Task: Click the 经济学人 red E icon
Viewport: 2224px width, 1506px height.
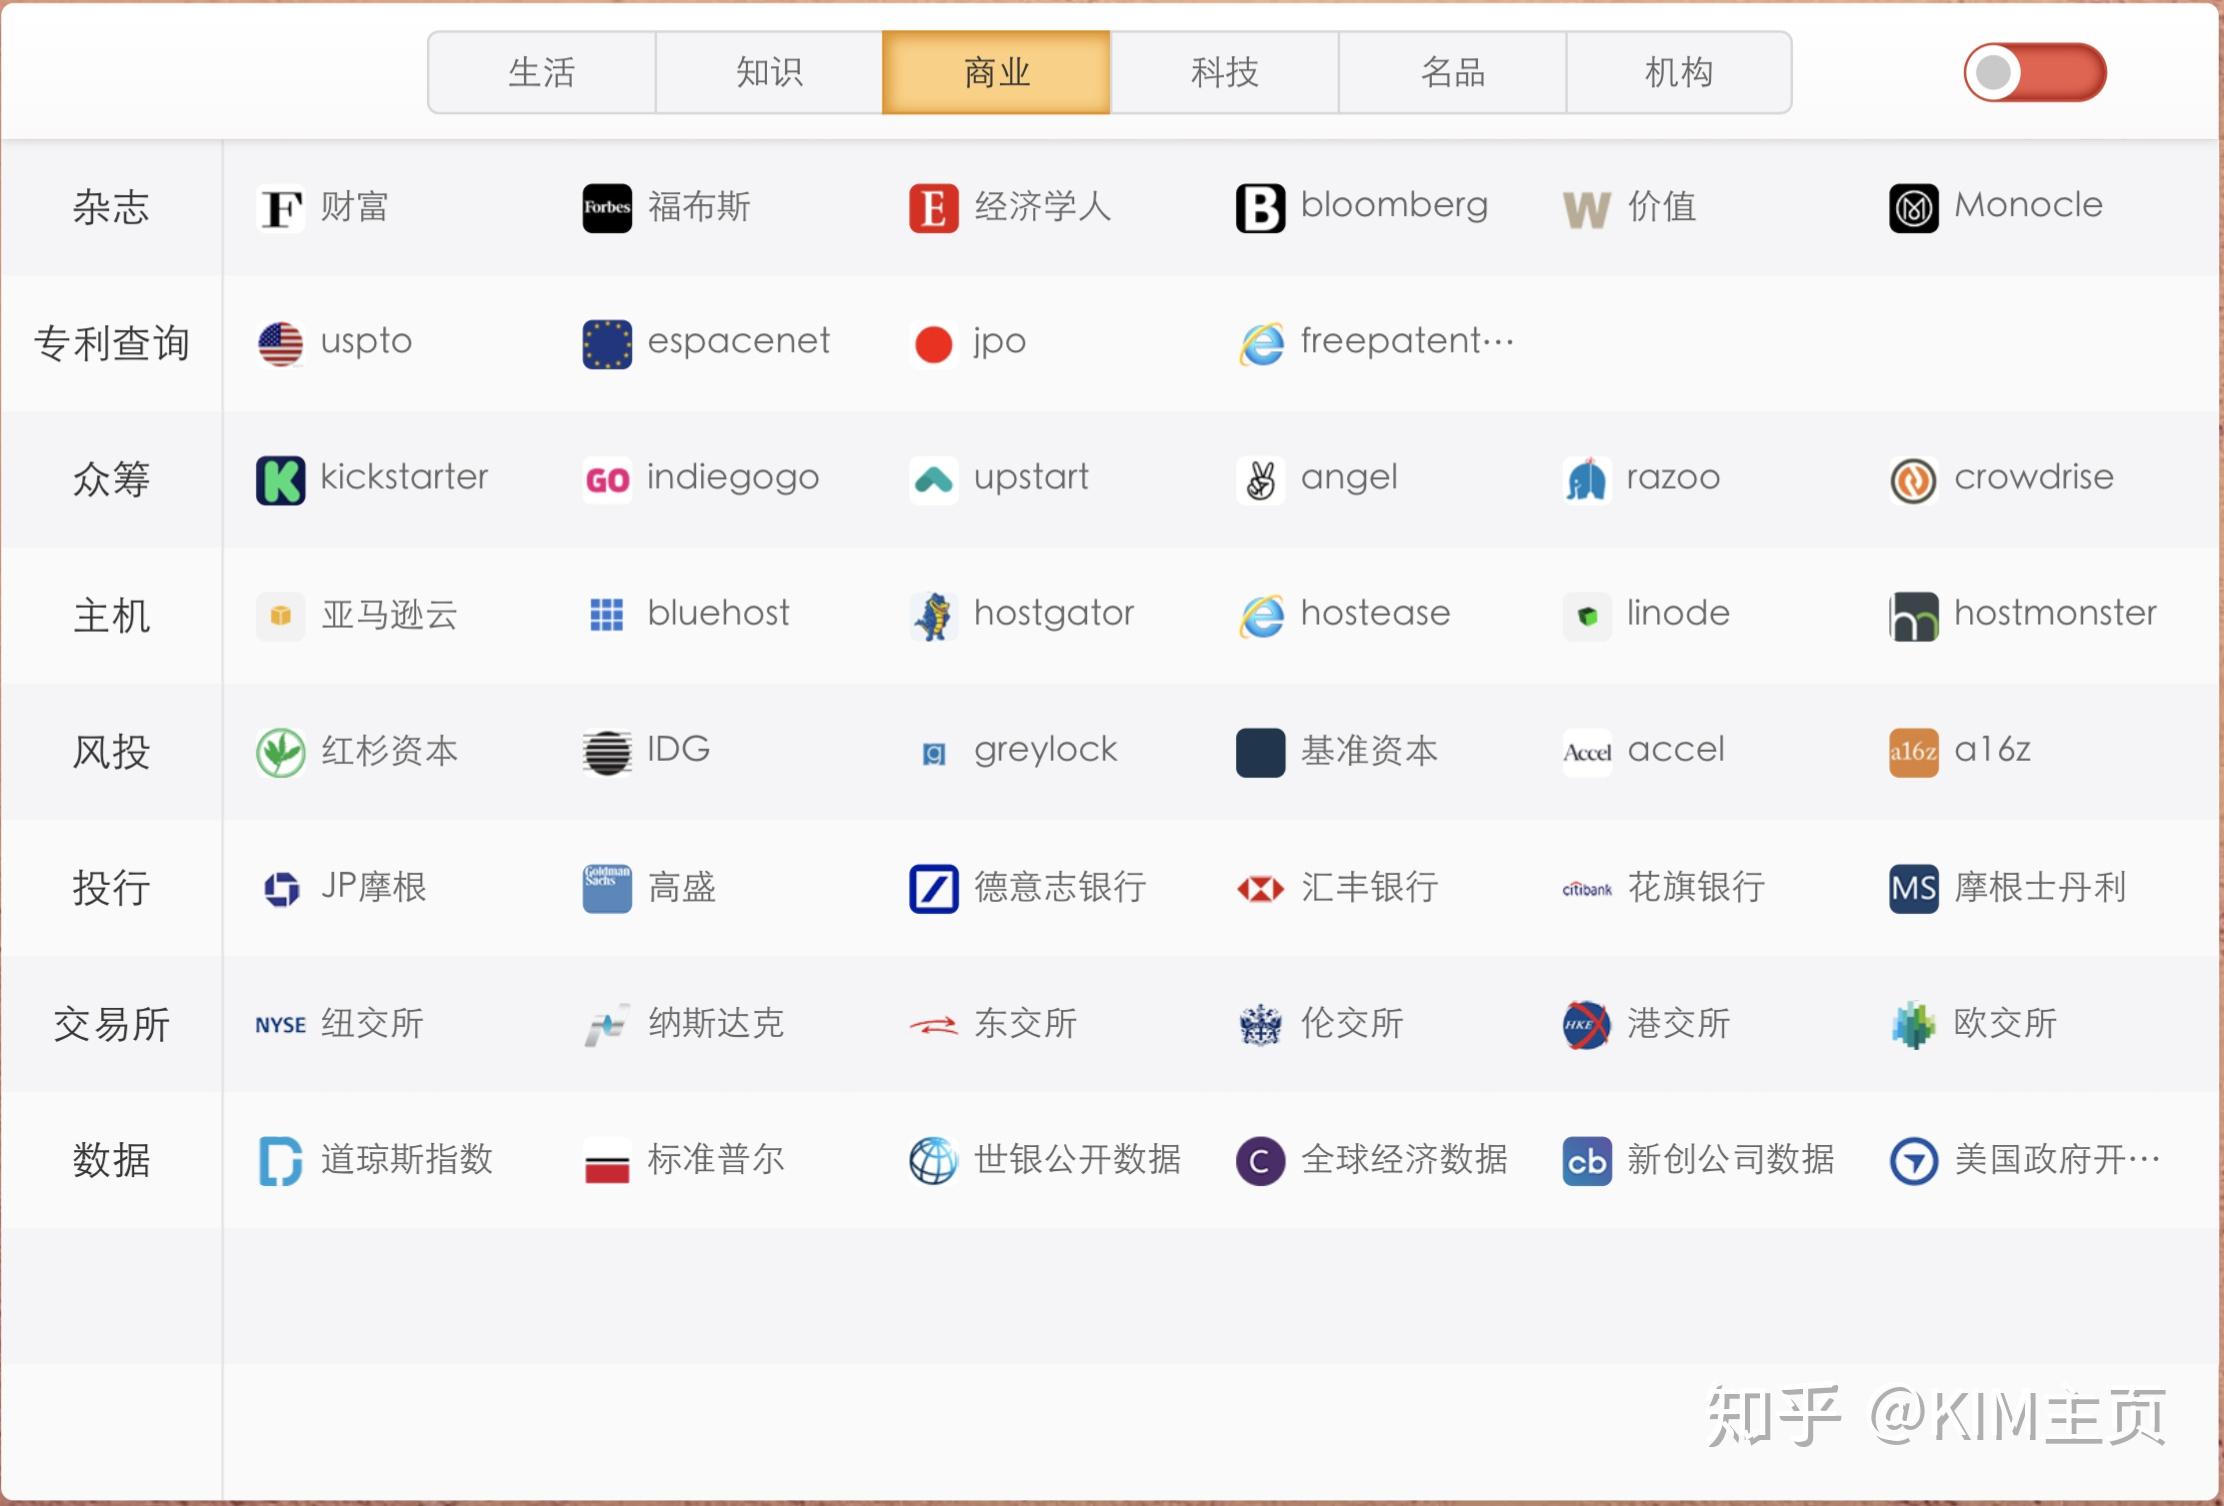Action: [x=934, y=208]
